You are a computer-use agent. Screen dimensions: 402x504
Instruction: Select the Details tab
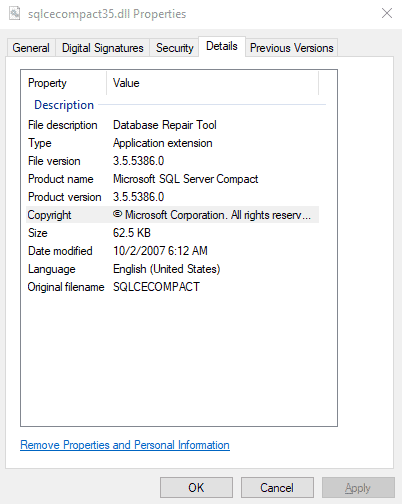point(222,46)
